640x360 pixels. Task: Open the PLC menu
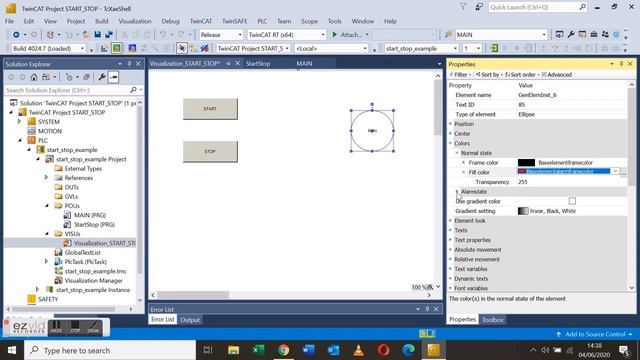[262, 21]
